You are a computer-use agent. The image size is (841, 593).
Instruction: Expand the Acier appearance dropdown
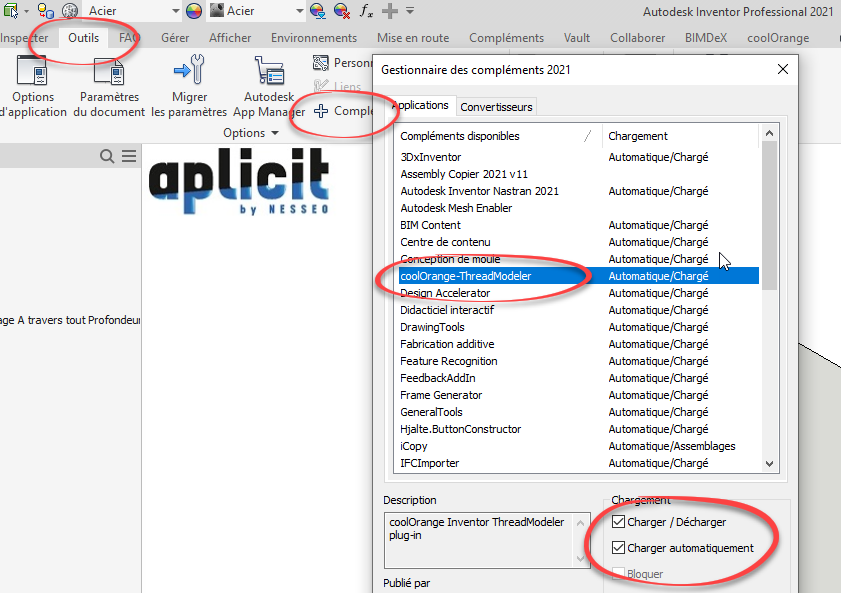pyautogui.click(x=298, y=11)
